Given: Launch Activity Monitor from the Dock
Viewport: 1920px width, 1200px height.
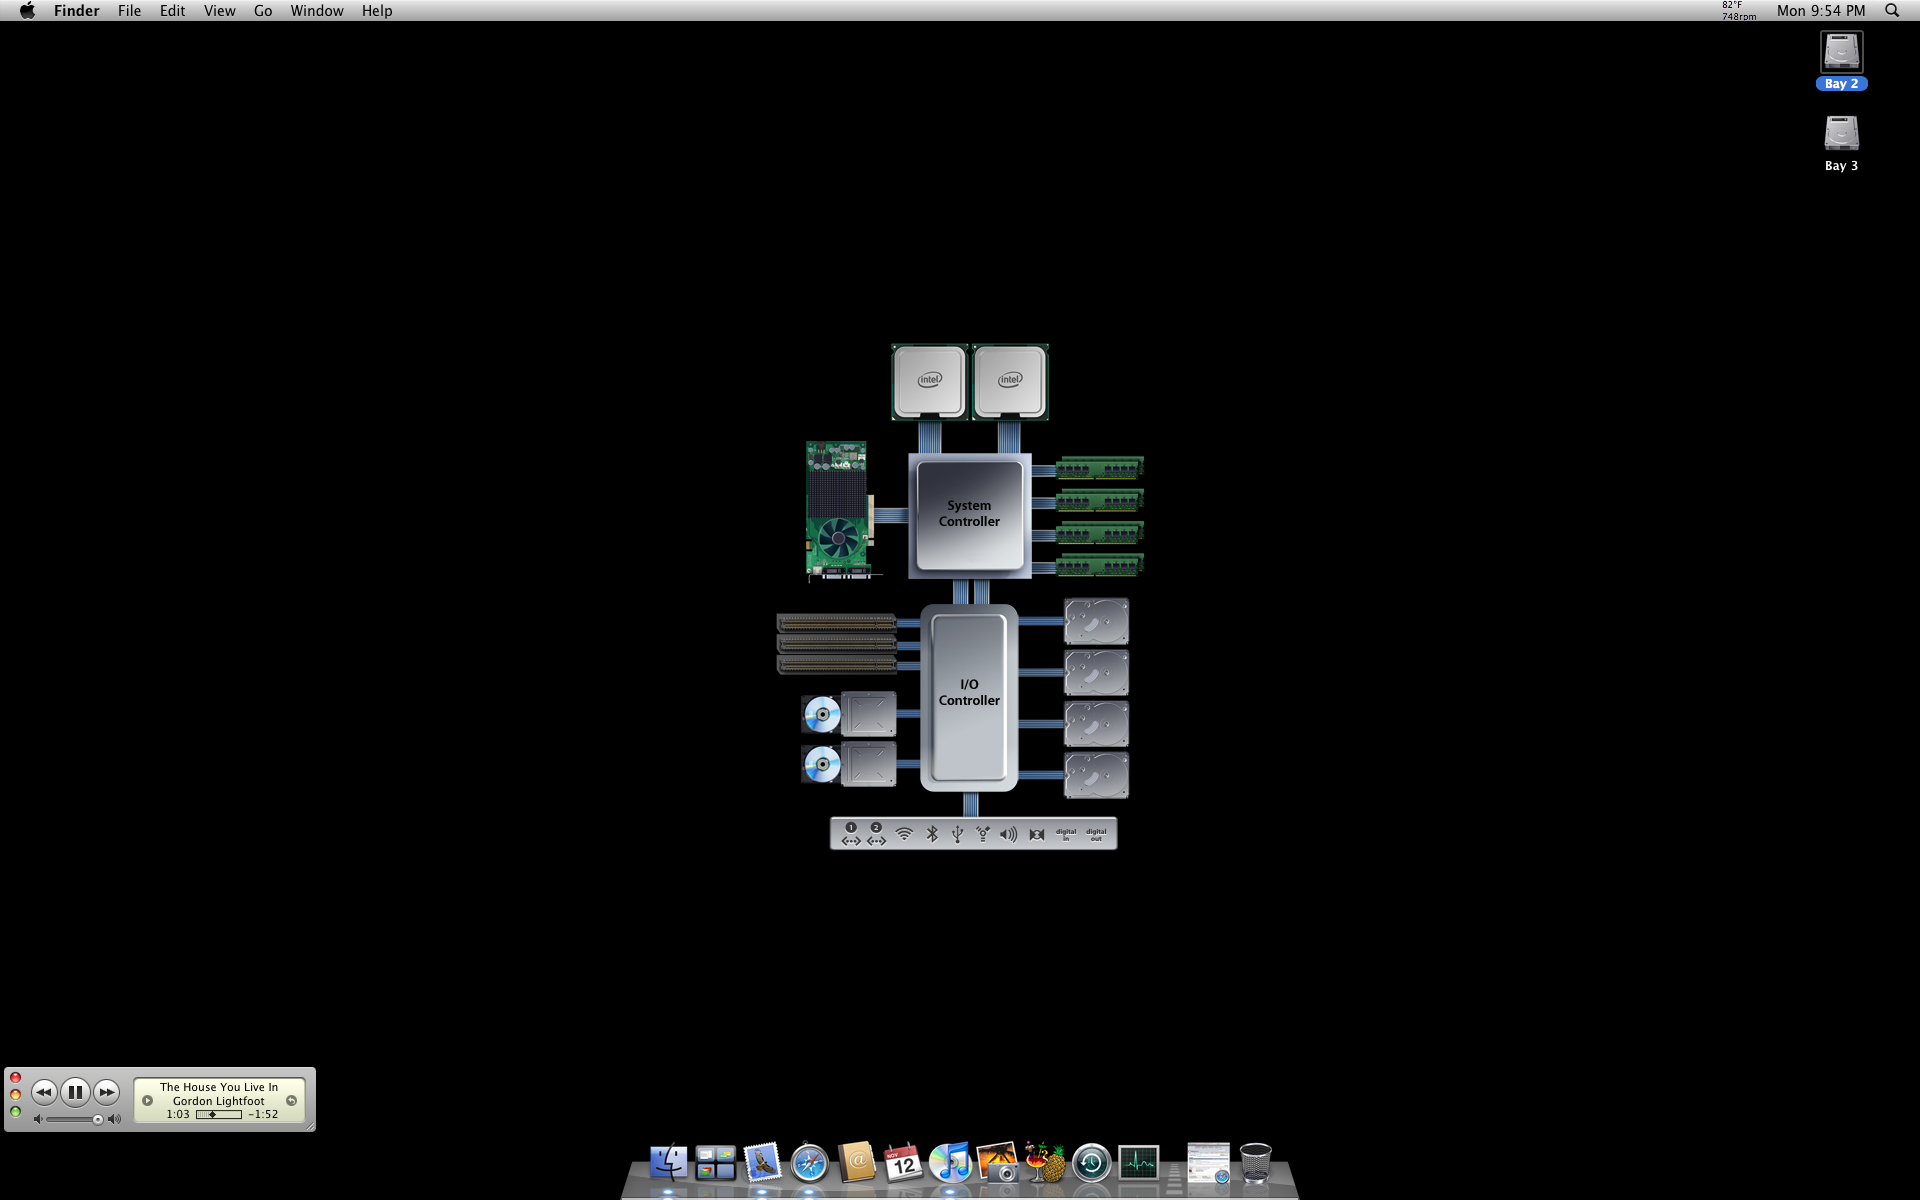Looking at the screenshot, I should (1138, 1164).
